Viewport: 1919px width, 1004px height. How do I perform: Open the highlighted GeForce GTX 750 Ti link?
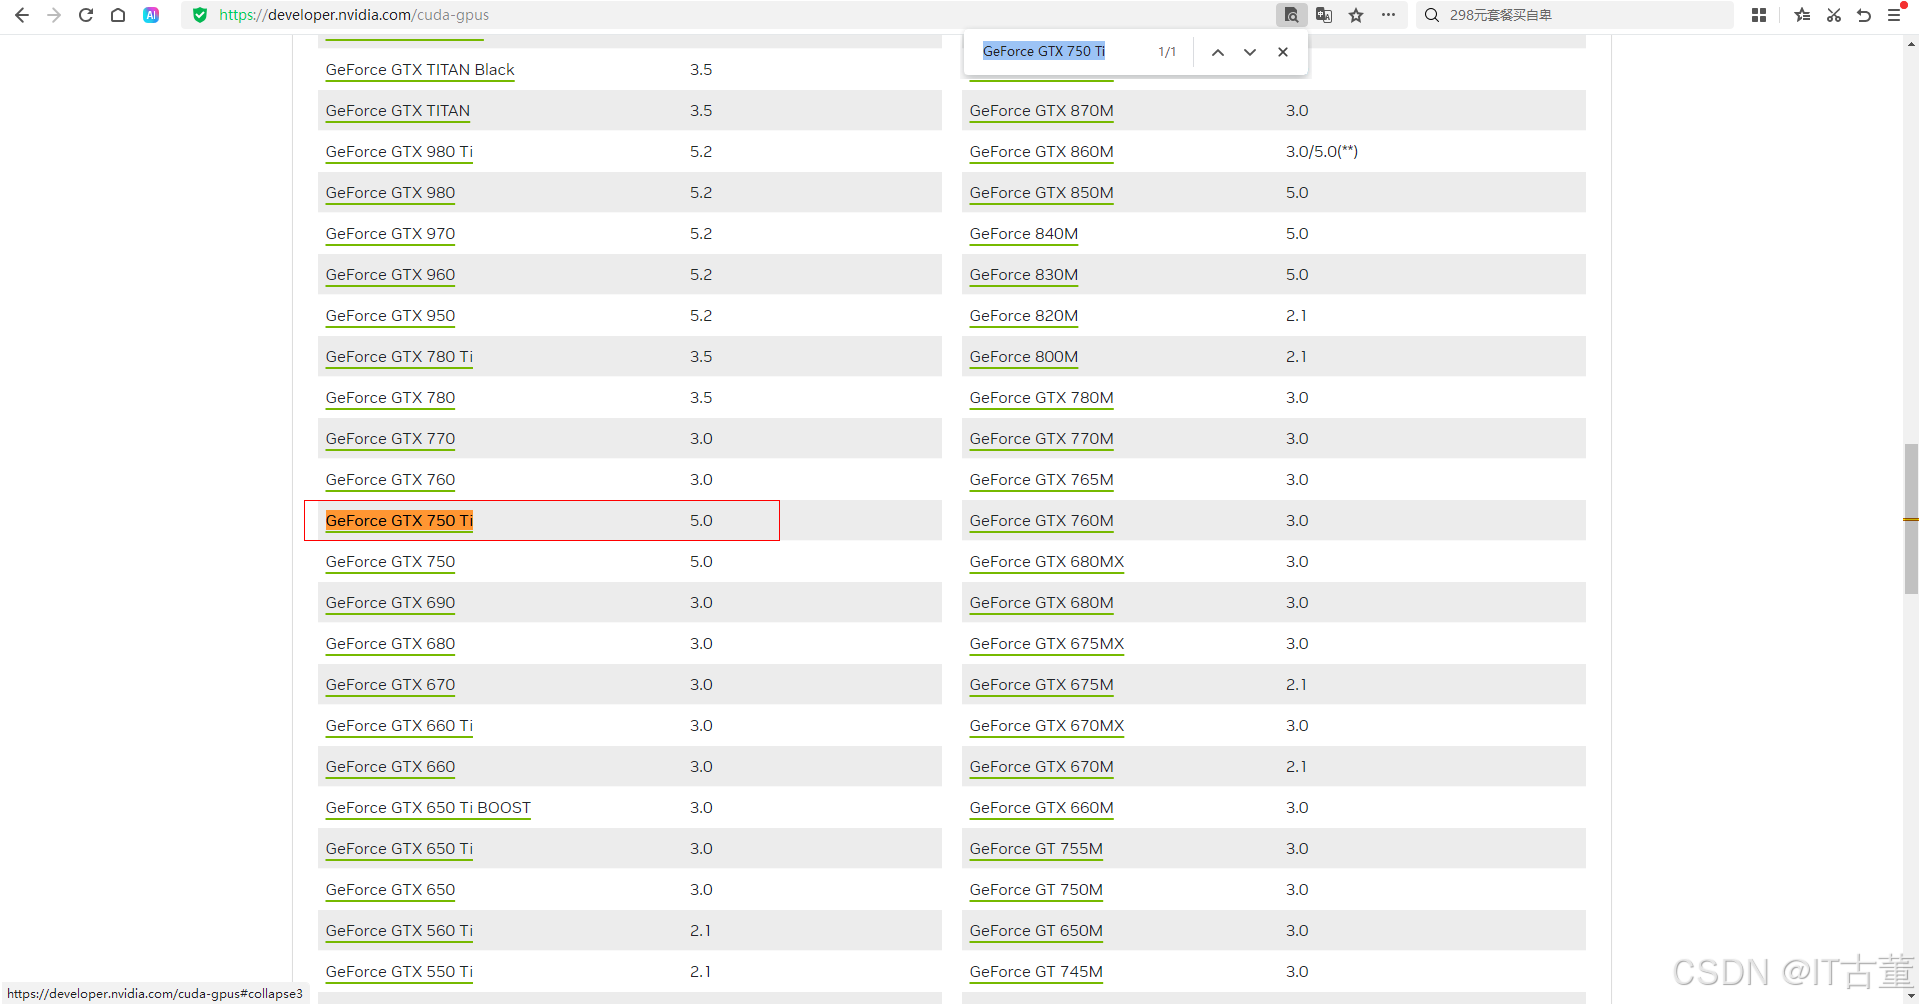(x=399, y=521)
